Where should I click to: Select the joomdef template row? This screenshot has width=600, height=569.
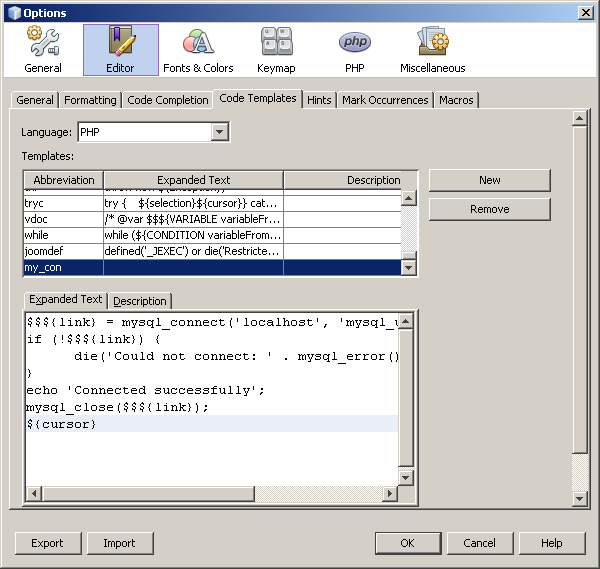63,251
